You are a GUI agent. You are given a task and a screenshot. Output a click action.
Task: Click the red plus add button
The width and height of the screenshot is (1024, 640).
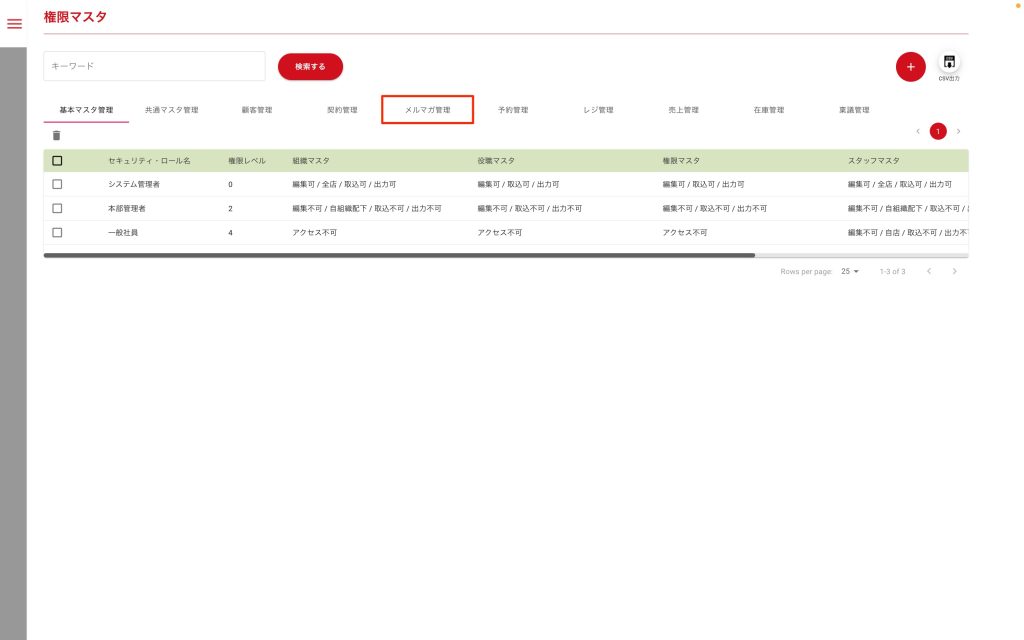coord(910,67)
